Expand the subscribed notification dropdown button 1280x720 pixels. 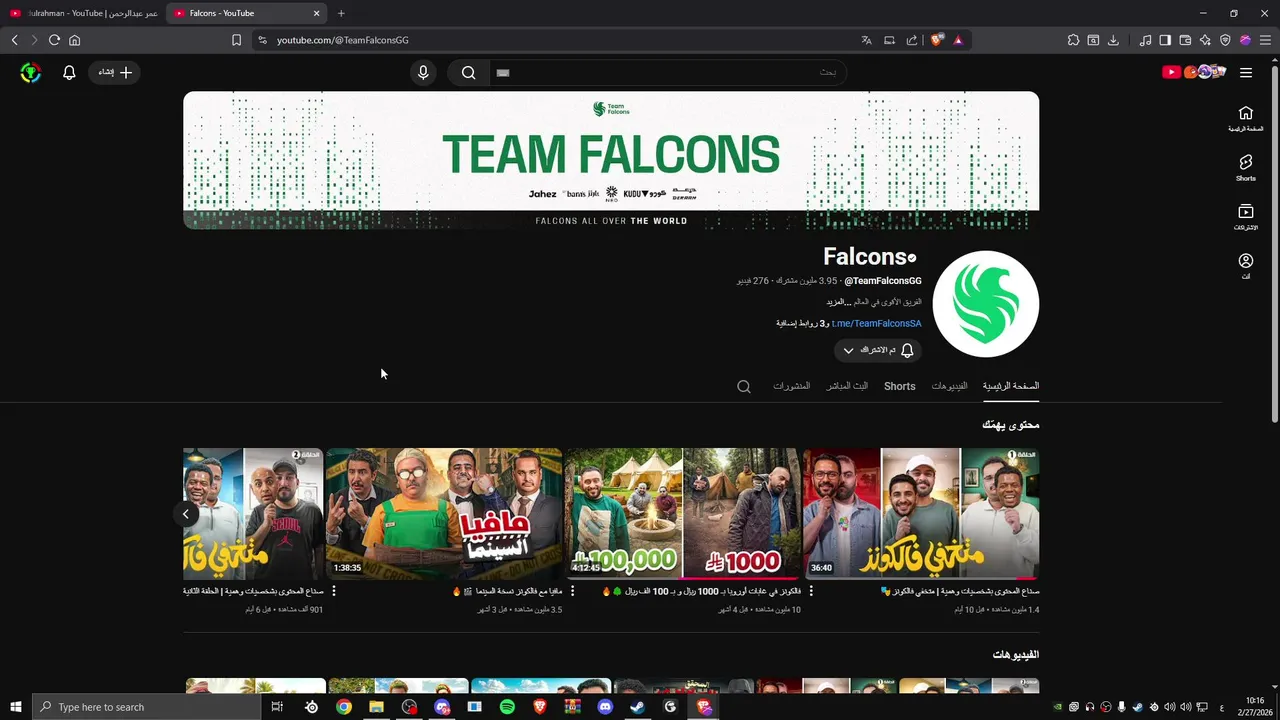point(878,350)
